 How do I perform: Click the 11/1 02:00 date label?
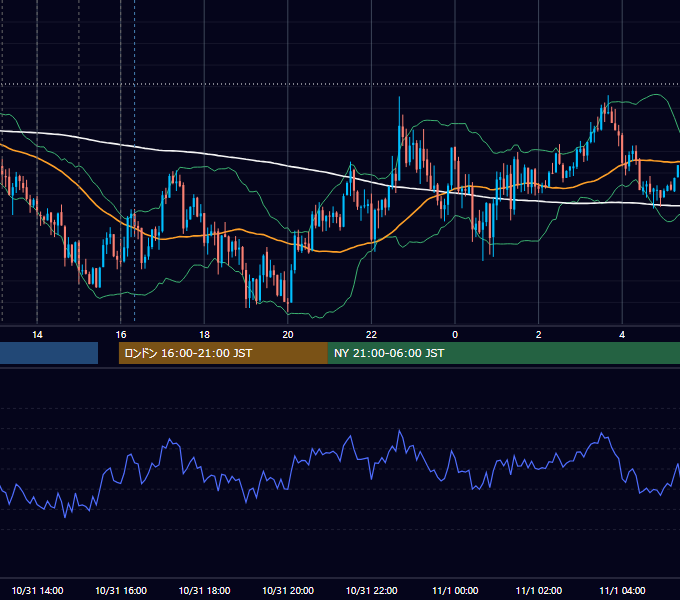(539, 590)
